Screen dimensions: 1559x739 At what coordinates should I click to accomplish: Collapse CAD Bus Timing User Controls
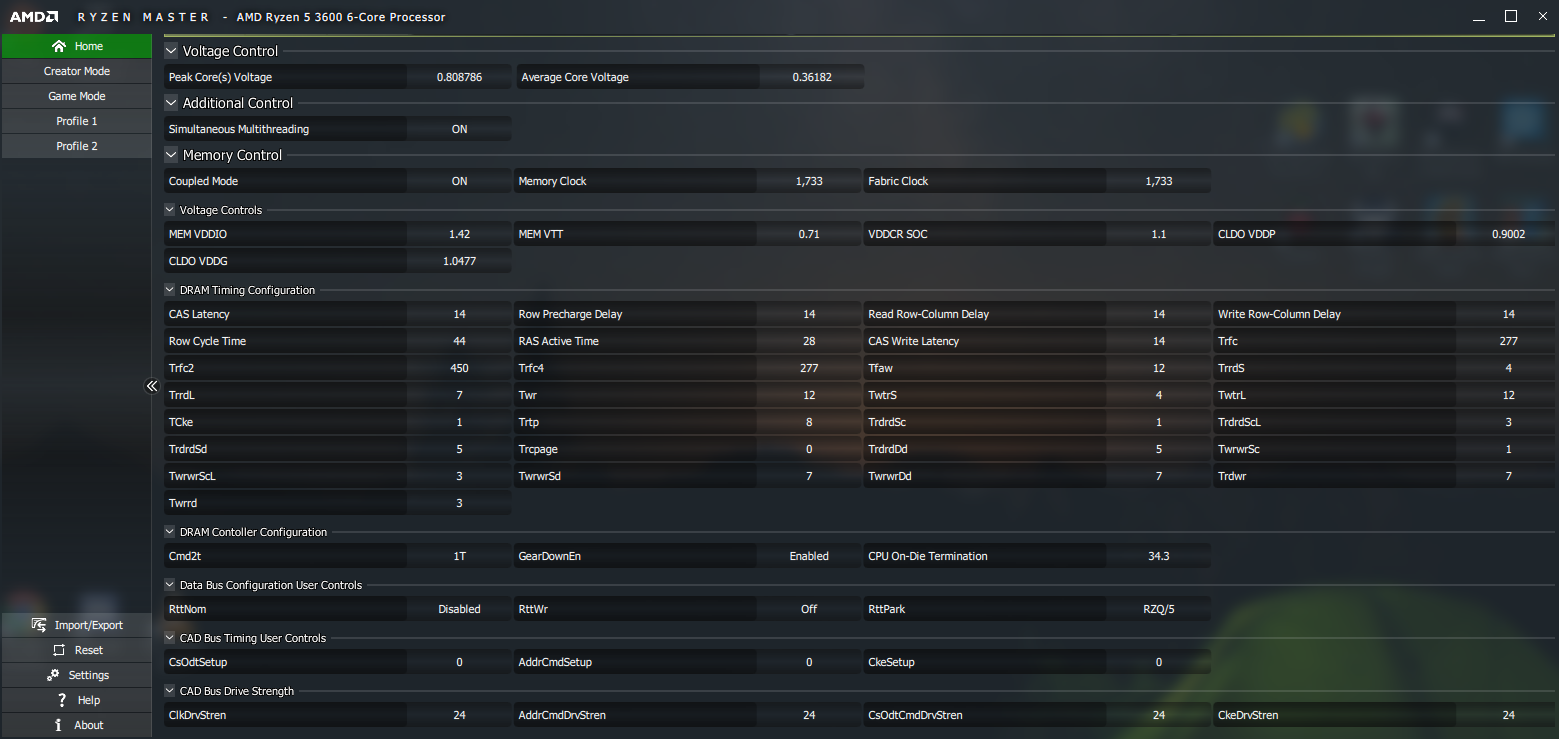coord(169,638)
